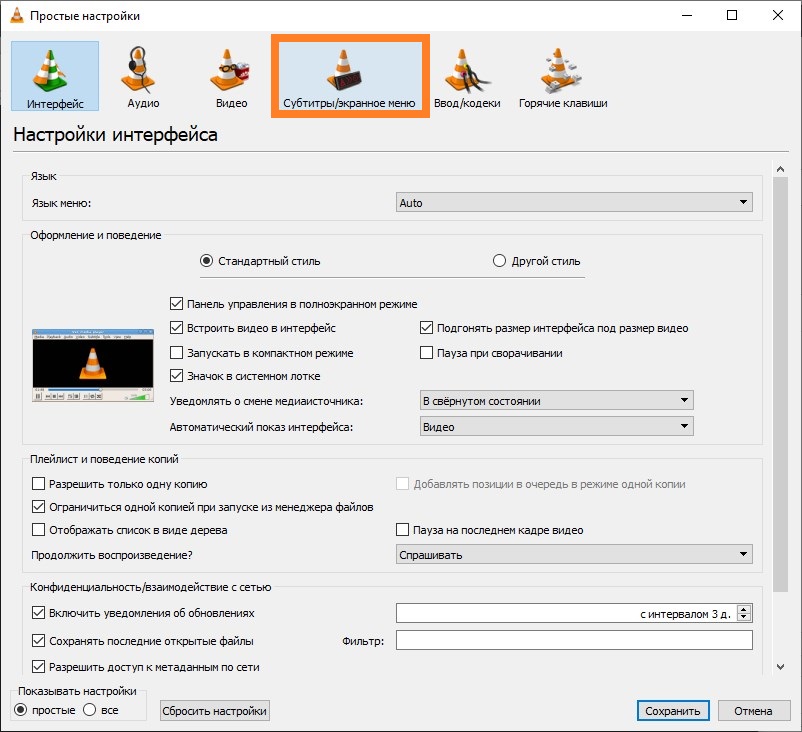Open the Аудио settings icon
The width and height of the screenshot is (802, 732).
142,70
